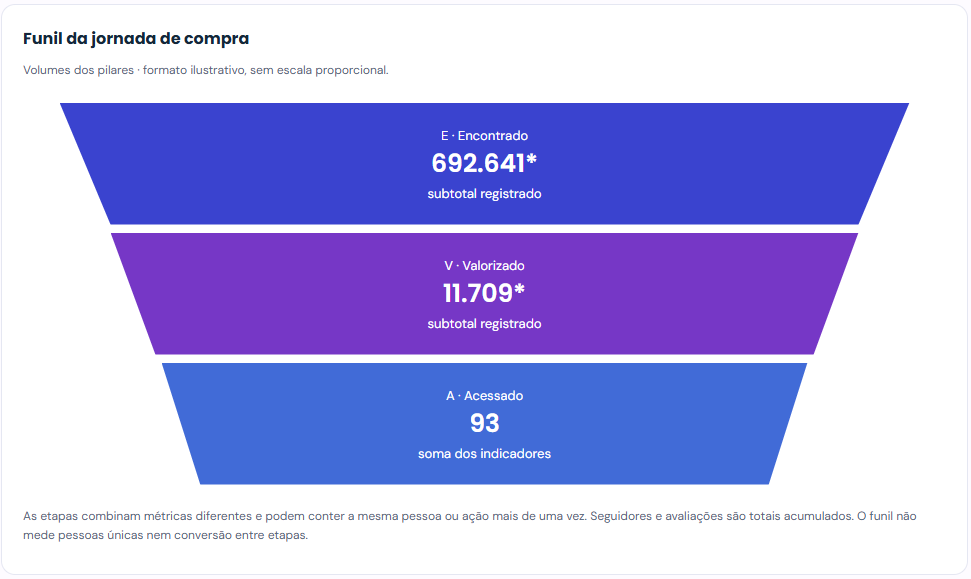
Task: Click the "Funil da jornada de compra" title
Action: point(136,38)
